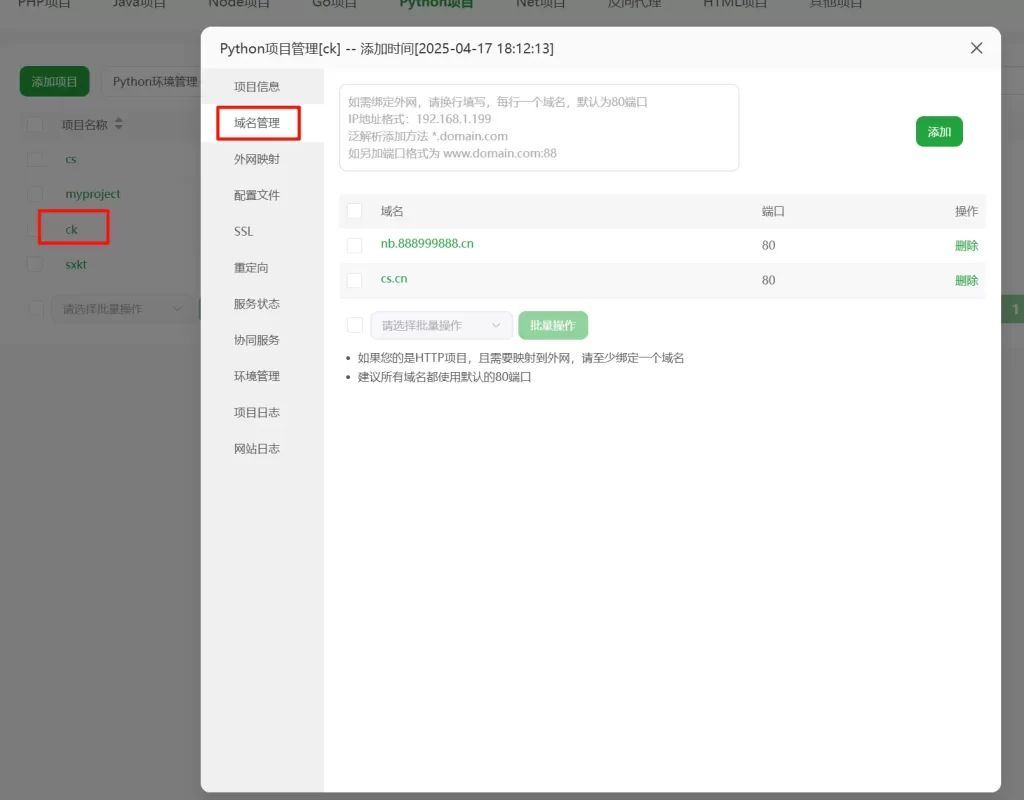Select the header checkbox above the domain list
This screenshot has width=1024, height=800.
(x=355, y=211)
